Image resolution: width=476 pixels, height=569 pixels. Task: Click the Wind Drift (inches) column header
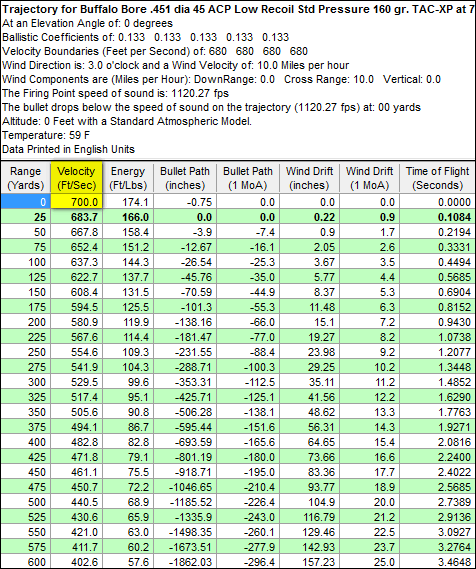309,178
